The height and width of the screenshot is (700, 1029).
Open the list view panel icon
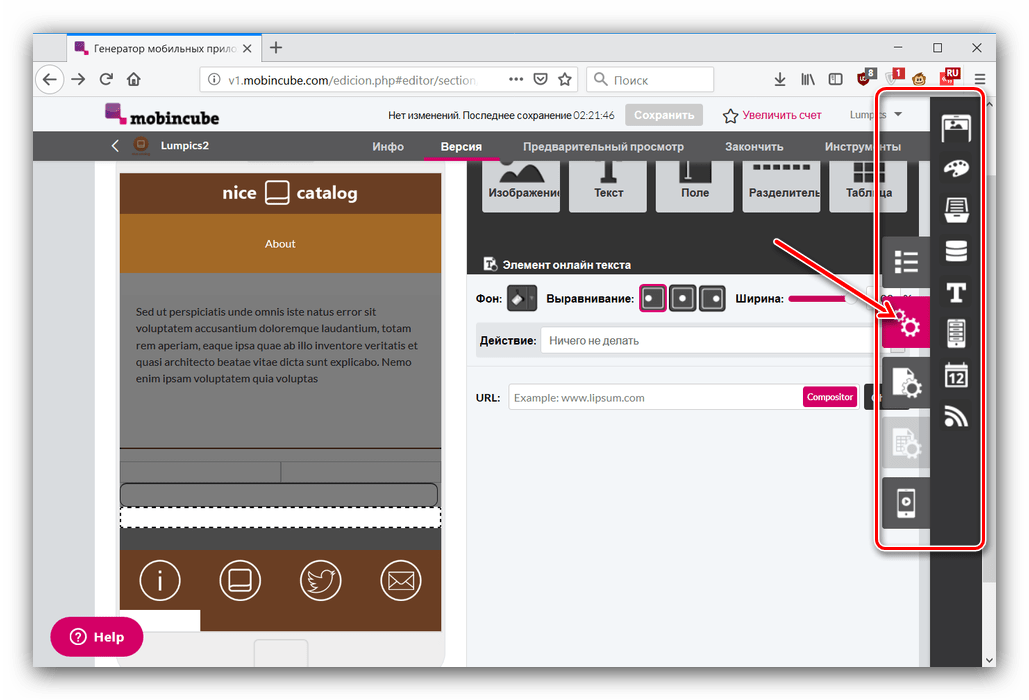pyautogui.click(x=906, y=262)
